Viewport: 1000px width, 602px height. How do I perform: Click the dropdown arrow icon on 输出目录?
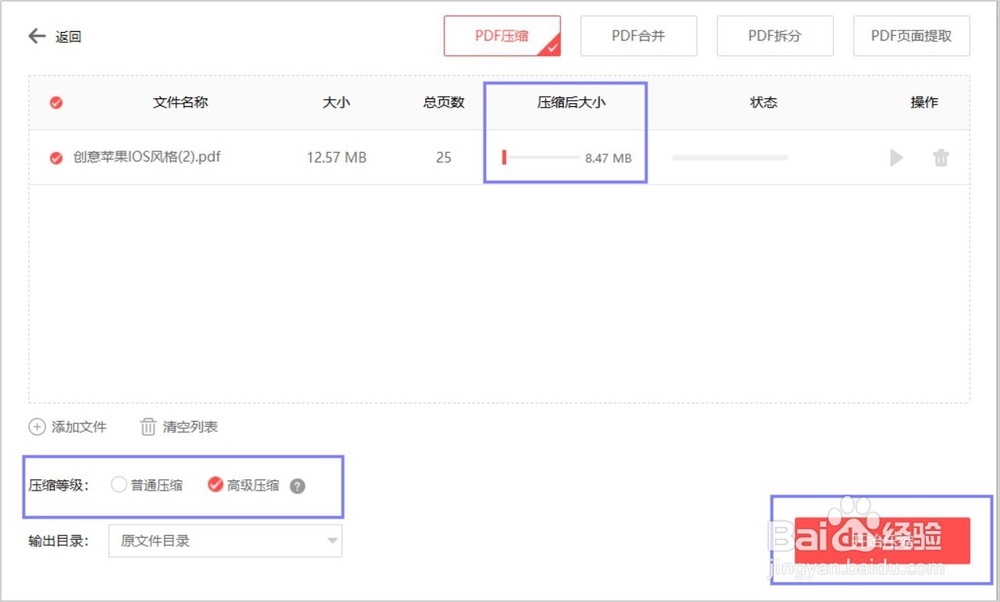pos(331,540)
